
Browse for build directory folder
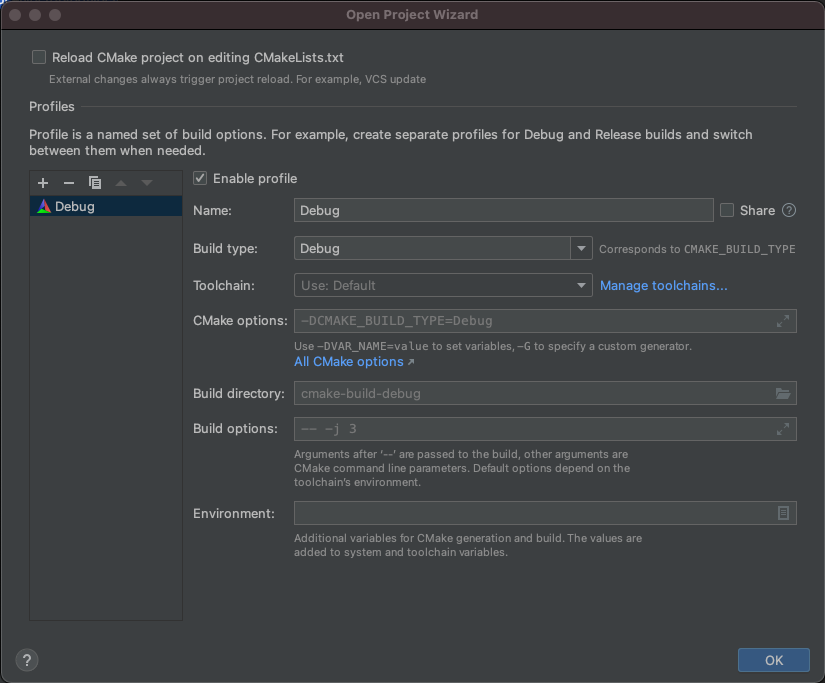click(x=783, y=394)
